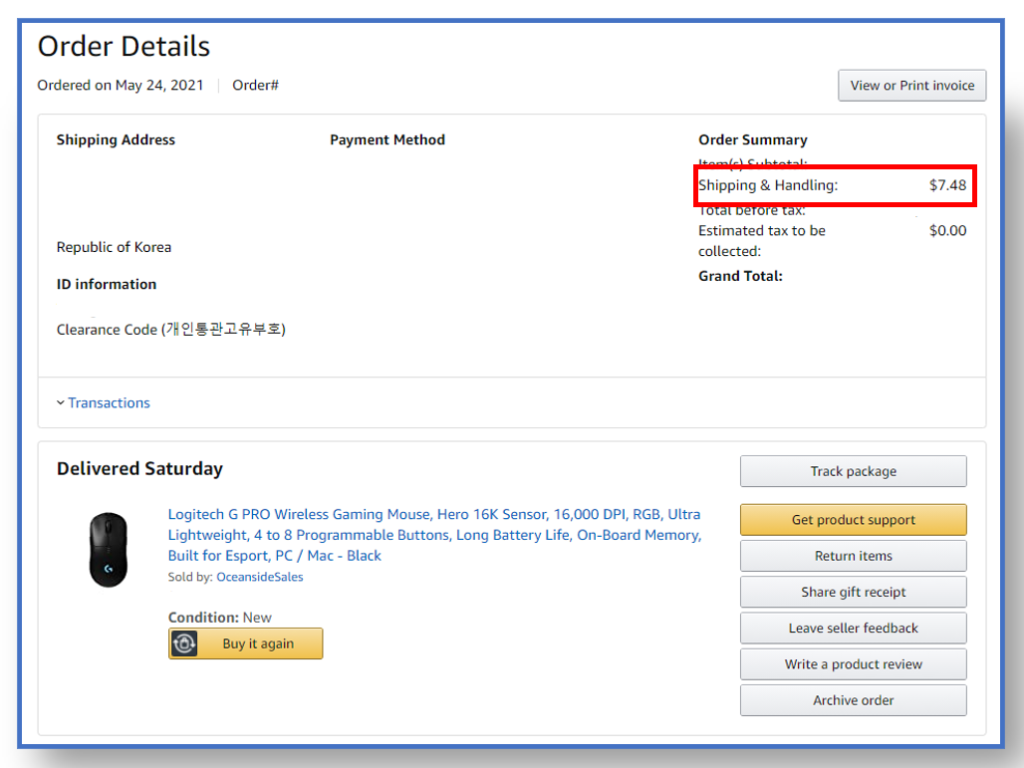Select Estimated tax $0.00 value

coord(948,231)
